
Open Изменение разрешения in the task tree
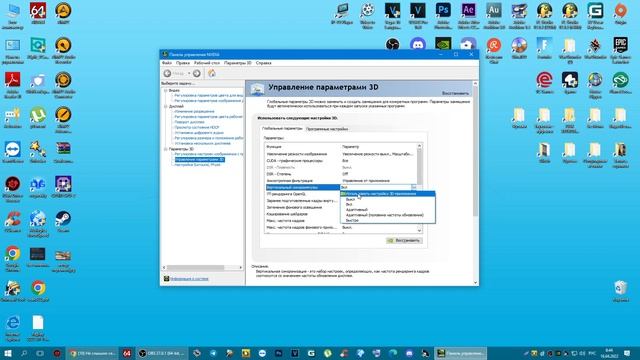[194, 111]
